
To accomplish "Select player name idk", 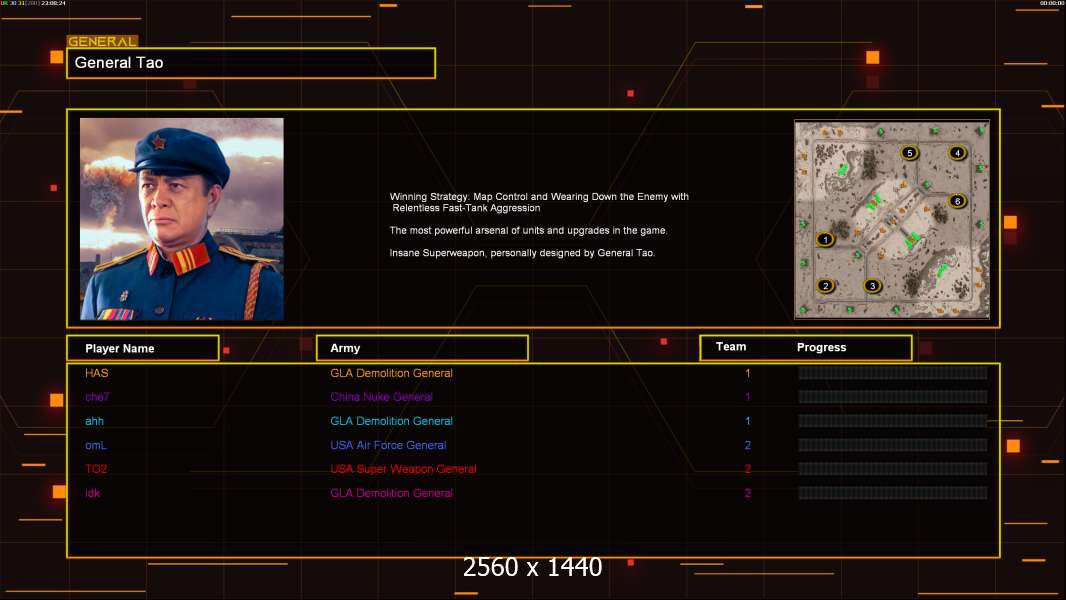I will [x=92, y=493].
